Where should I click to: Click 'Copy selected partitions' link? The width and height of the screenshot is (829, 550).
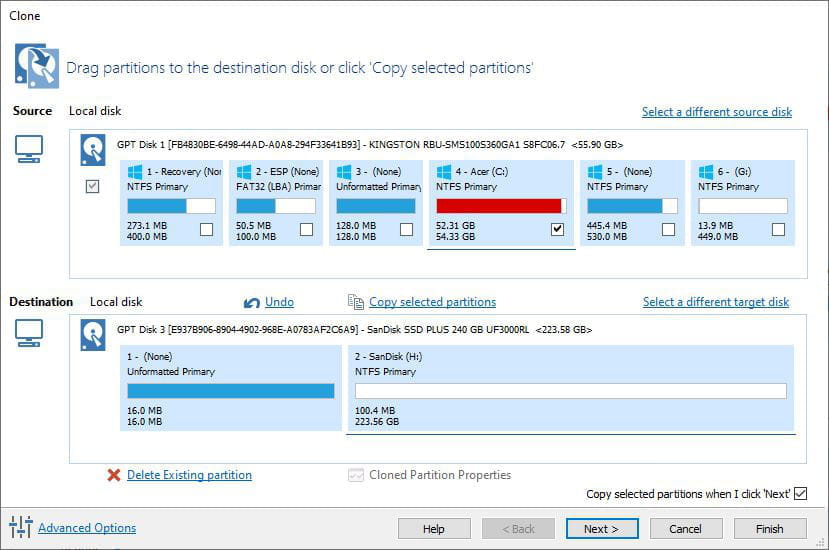(432, 302)
